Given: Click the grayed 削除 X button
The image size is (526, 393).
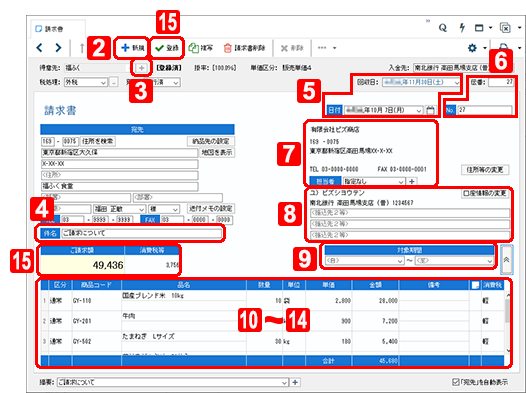Looking at the screenshot, I should pyautogui.click(x=292, y=48).
